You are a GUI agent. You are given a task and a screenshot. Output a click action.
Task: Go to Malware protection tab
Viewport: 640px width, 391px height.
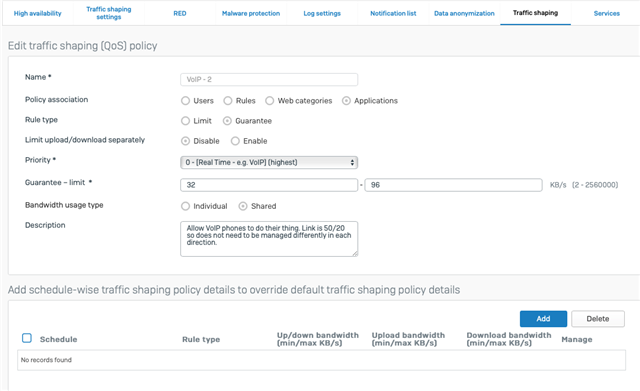(251, 13)
